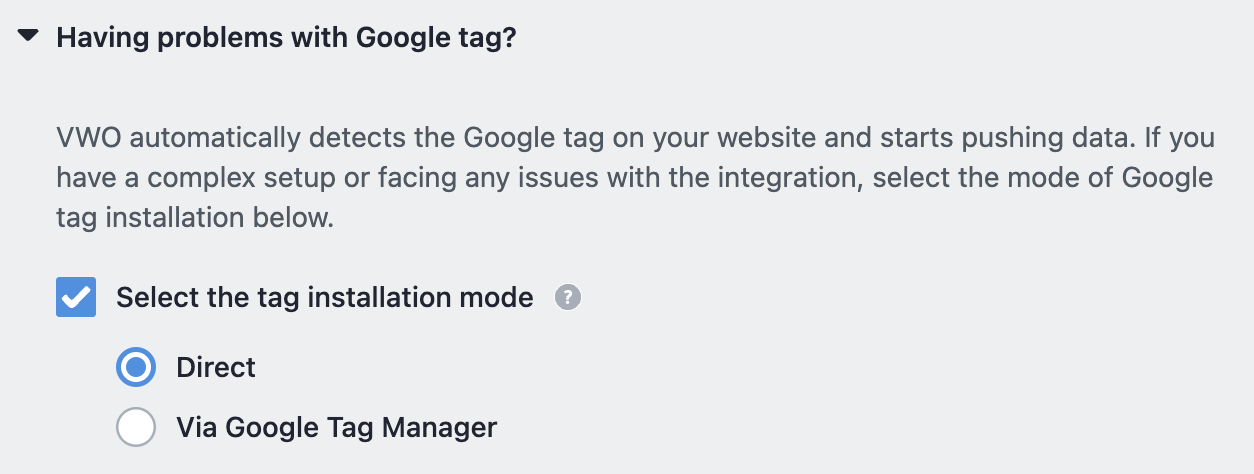Click the 'Having problems with Google tag?' heading
This screenshot has width=1254, height=474.
tap(286, 39)
